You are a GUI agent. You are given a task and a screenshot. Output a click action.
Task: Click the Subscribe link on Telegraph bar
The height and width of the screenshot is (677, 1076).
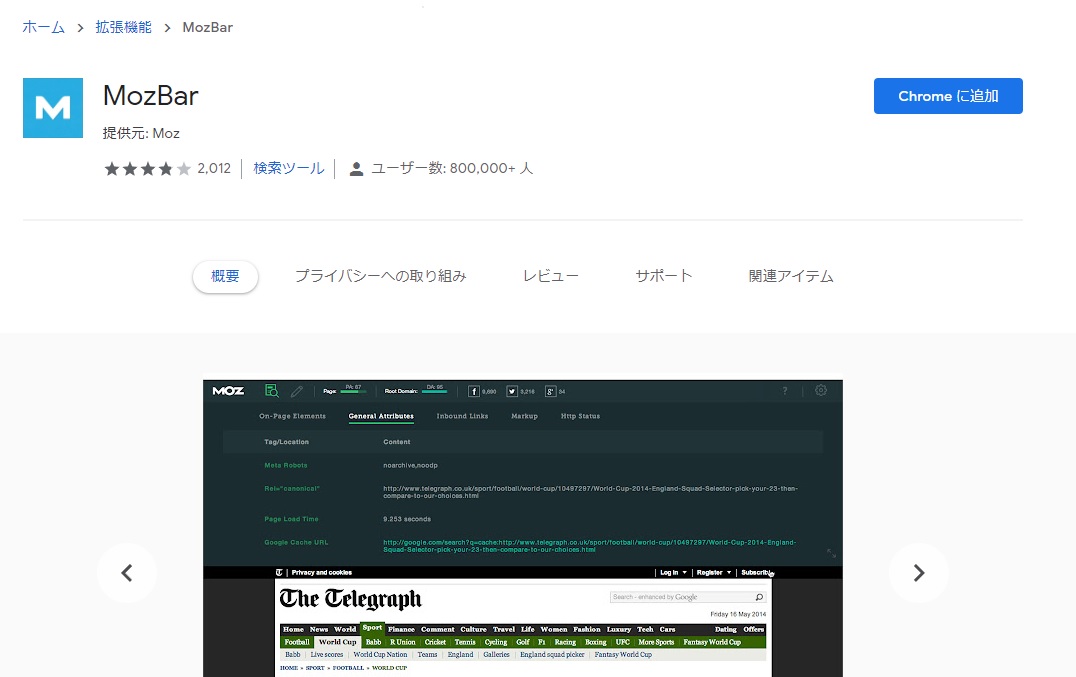(758, 573)
